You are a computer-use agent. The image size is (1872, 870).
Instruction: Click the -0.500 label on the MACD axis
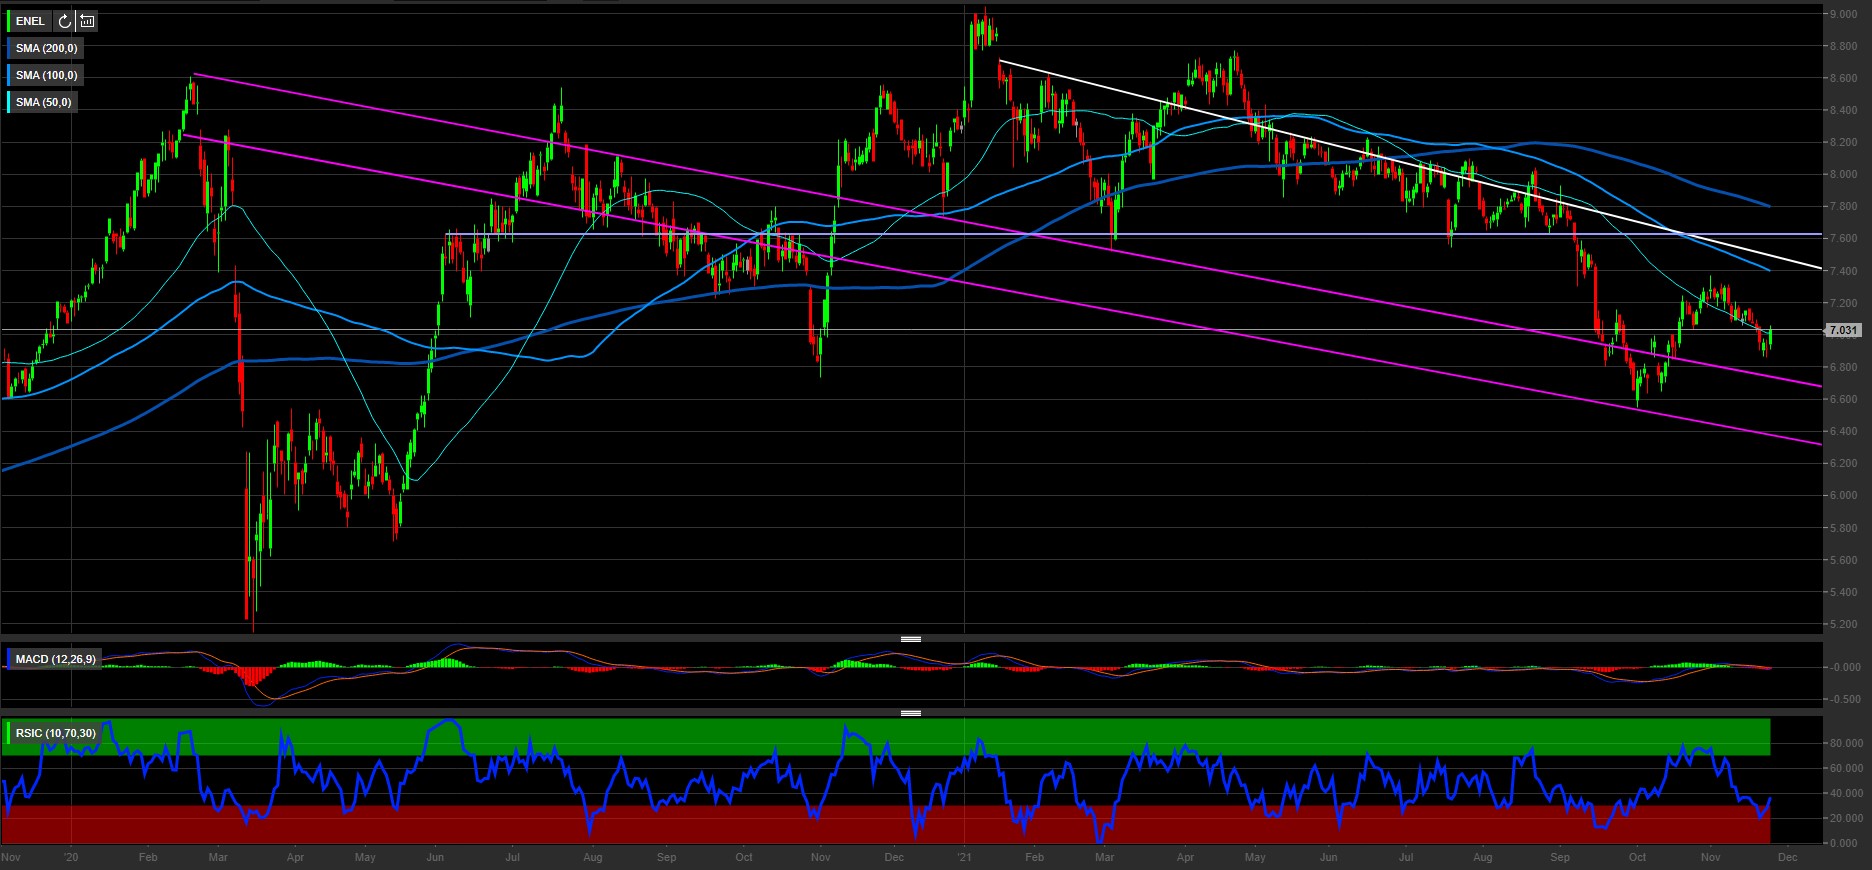coord(1846,699)
